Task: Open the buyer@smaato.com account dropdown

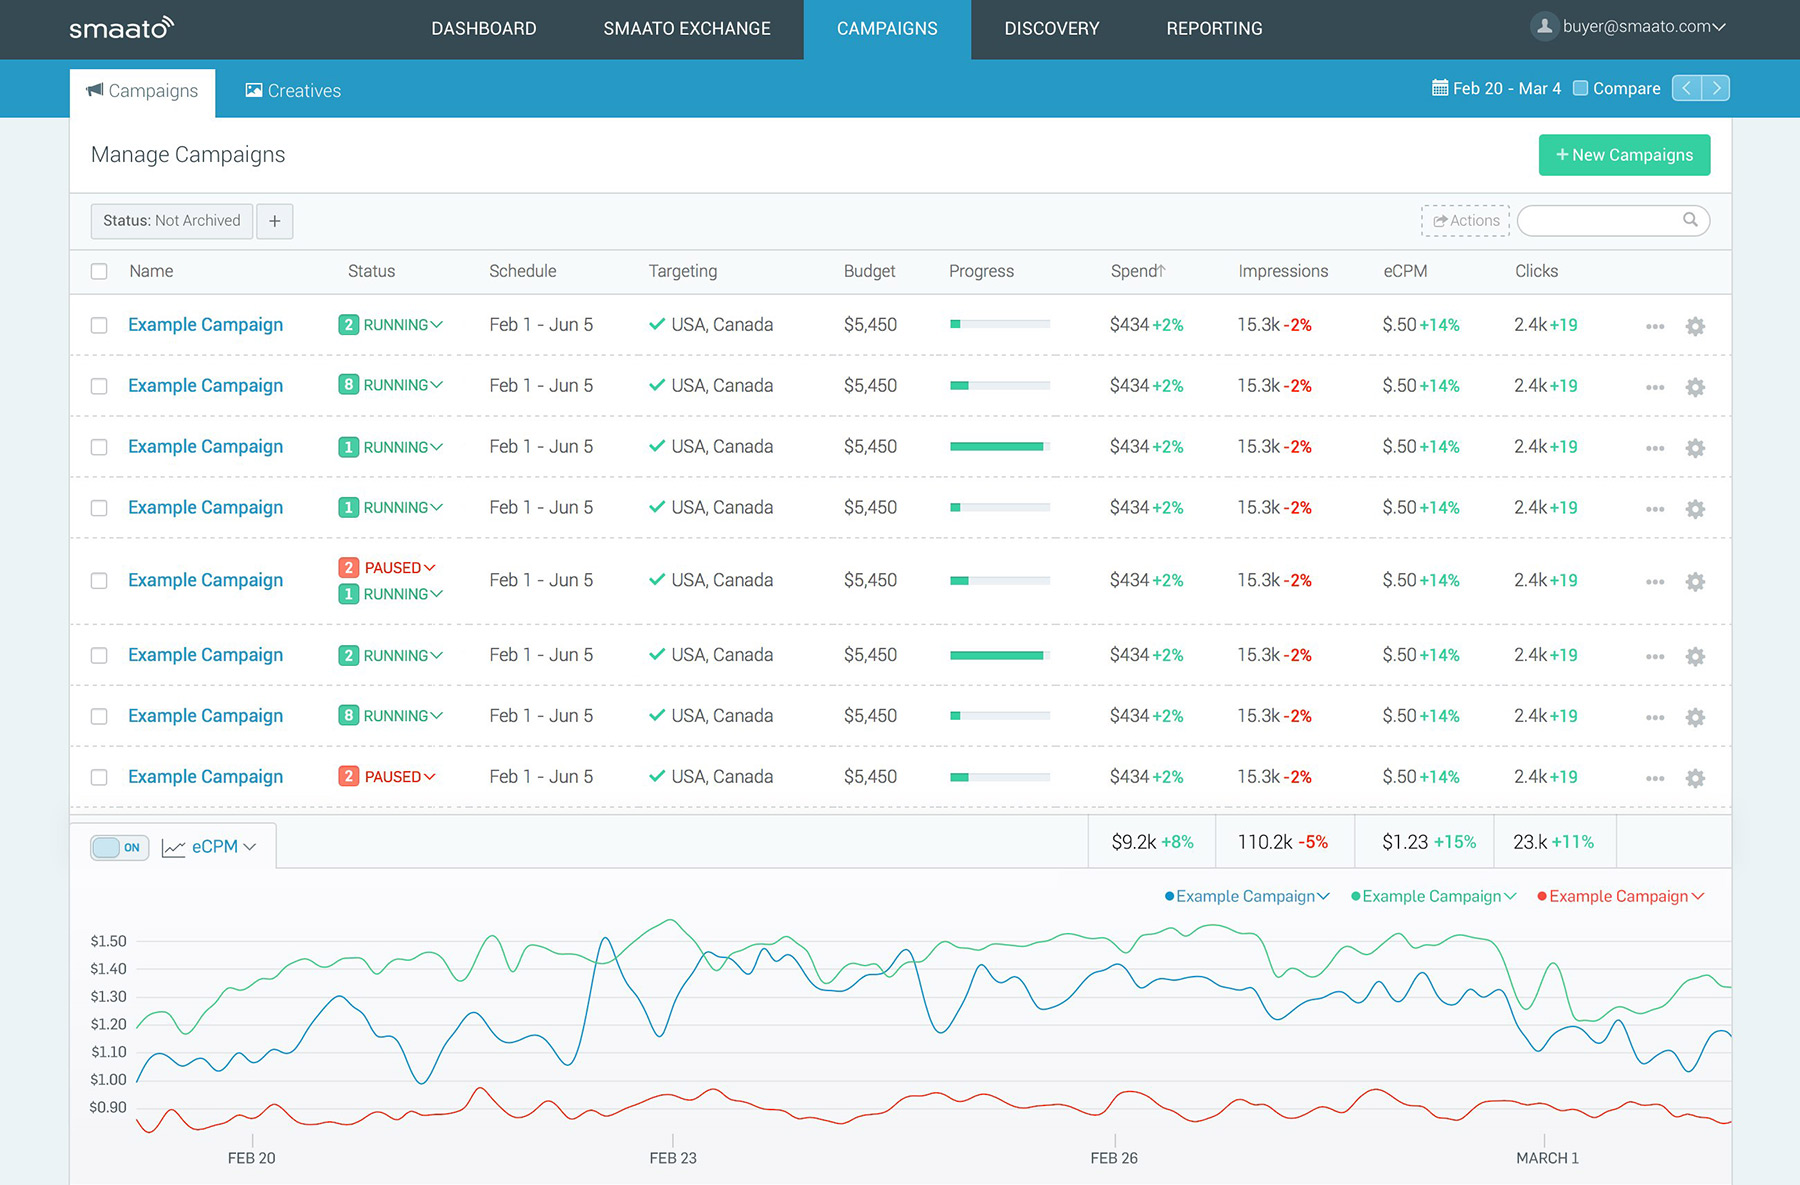Action: point(1642,27)
